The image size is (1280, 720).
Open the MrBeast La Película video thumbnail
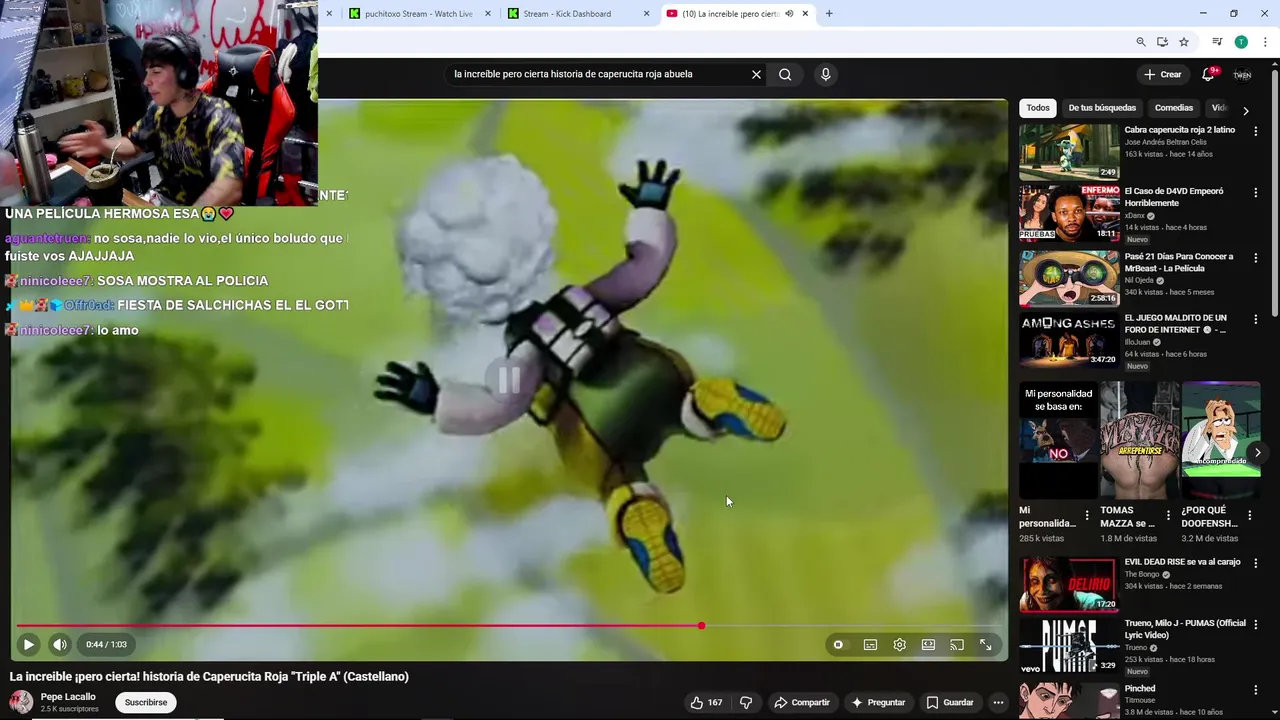tap(1069, 278)
